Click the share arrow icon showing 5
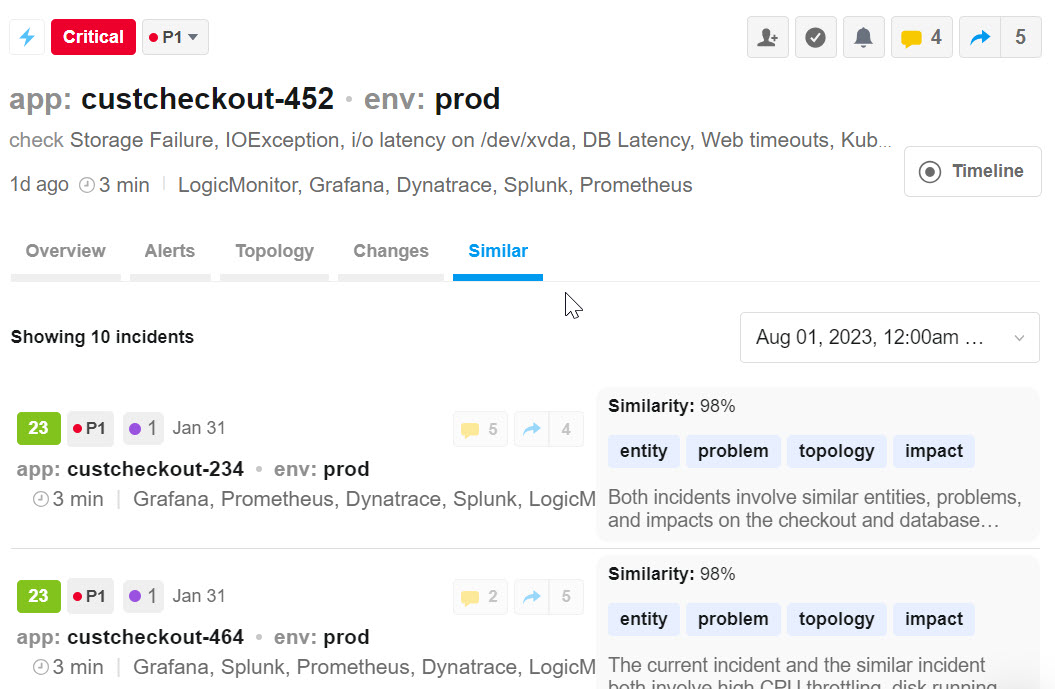This screenshot has width=1055, height=689. 1000,38
